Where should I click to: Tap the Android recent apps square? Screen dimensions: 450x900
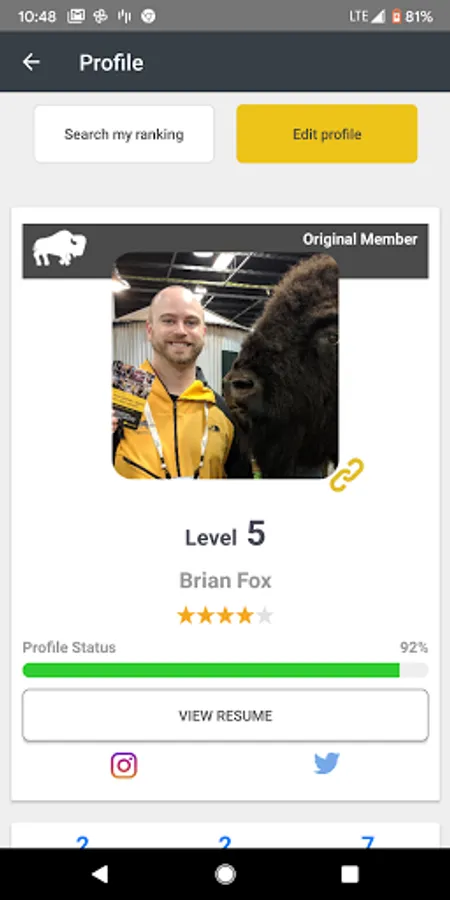click(350, 874)
